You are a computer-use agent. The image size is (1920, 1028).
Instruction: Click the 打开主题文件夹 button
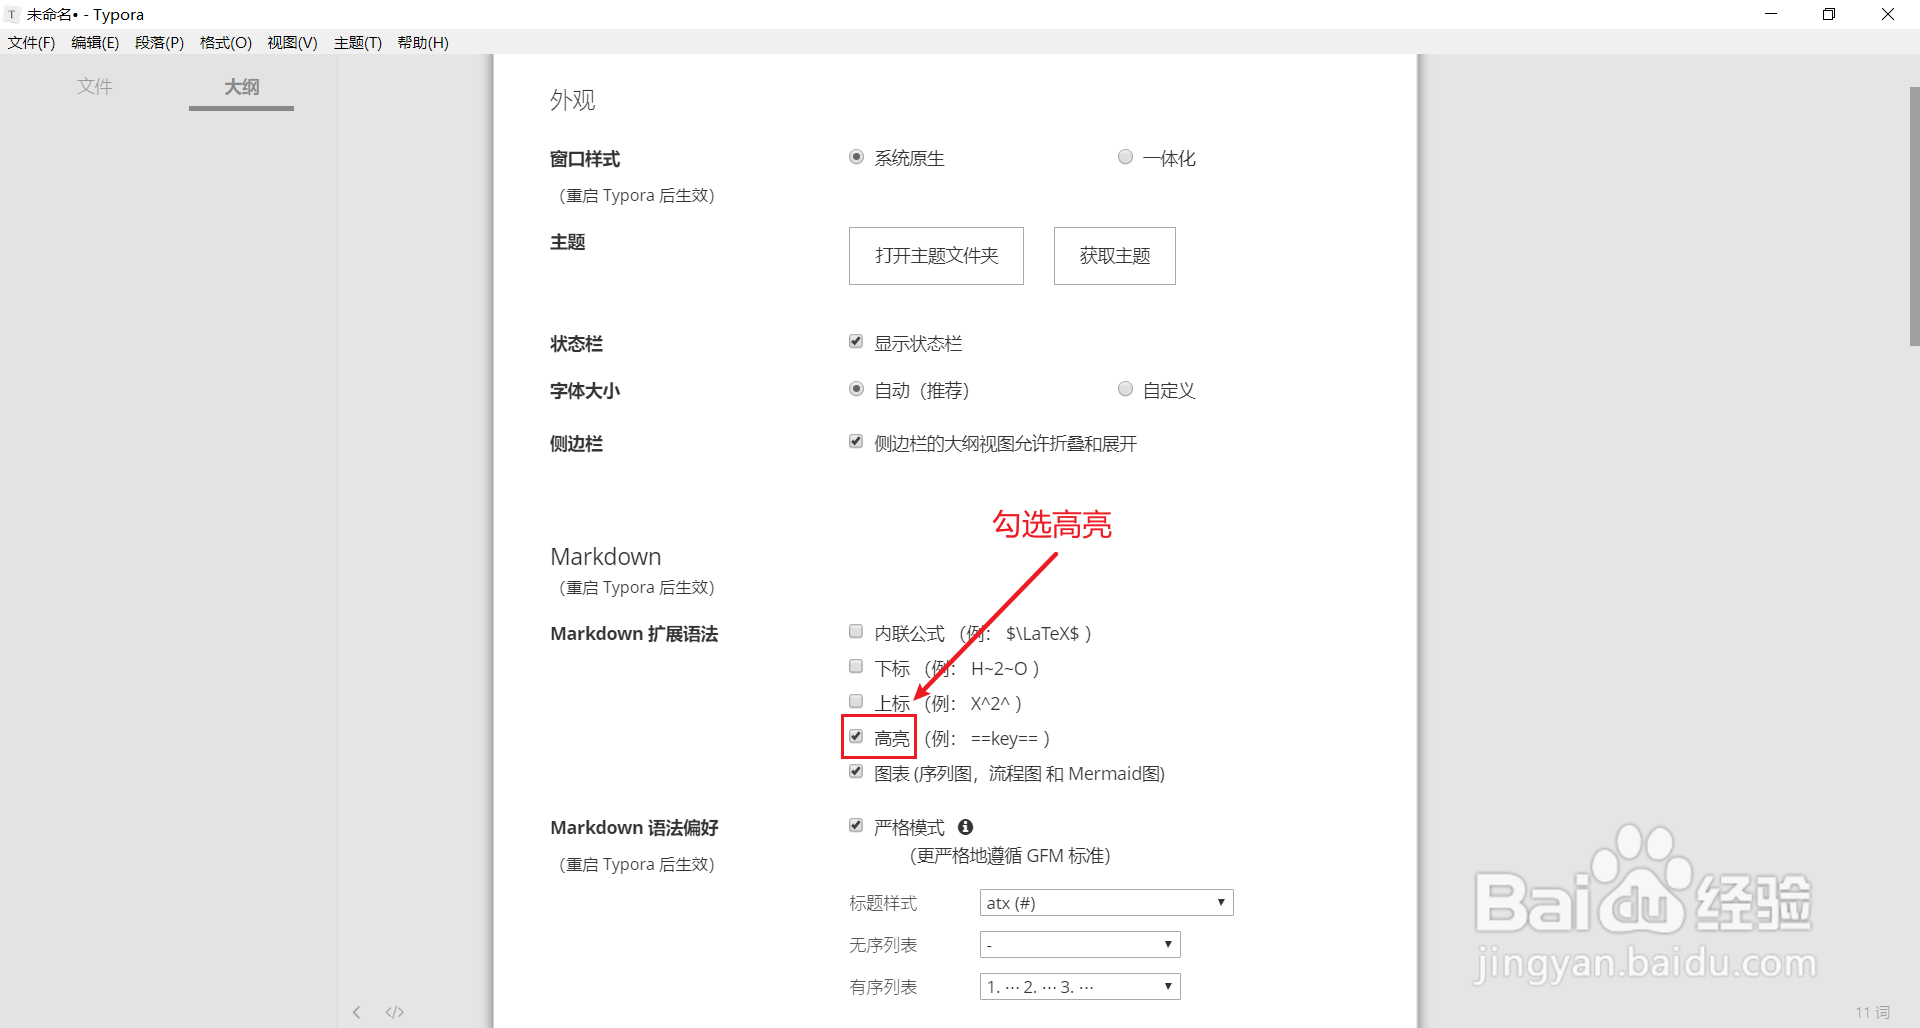[x=935, y=255]
